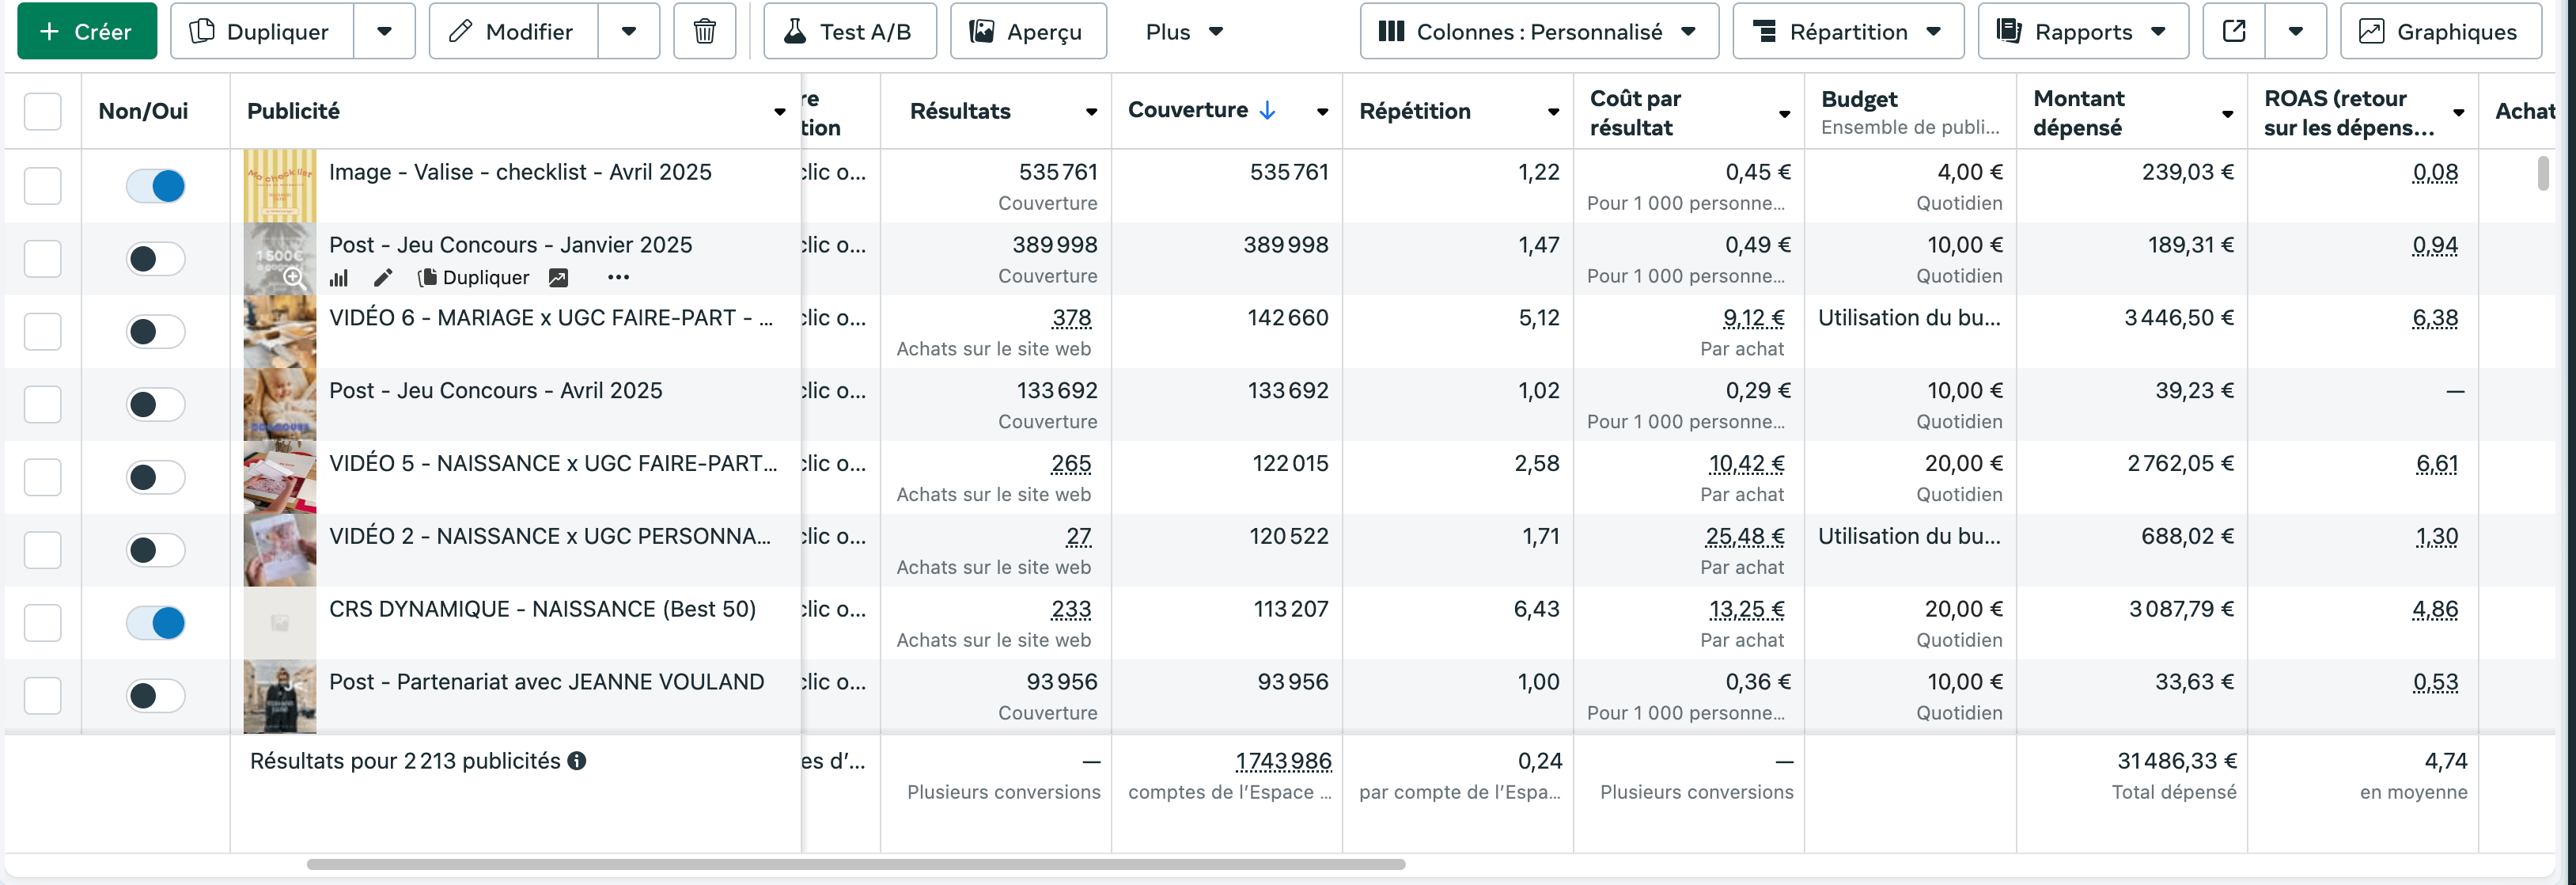Open the Rapports menu

[x=2082, y=32]
